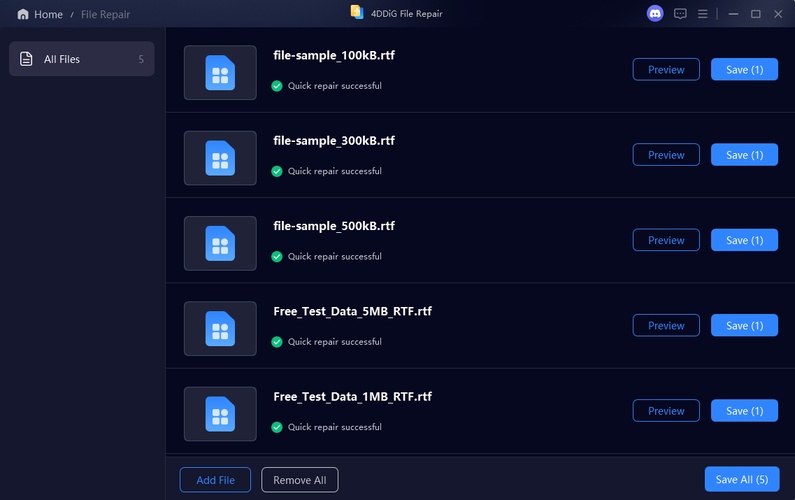
Task: Click the Home icon in breadcrumb
Action: tap(23, 14)
